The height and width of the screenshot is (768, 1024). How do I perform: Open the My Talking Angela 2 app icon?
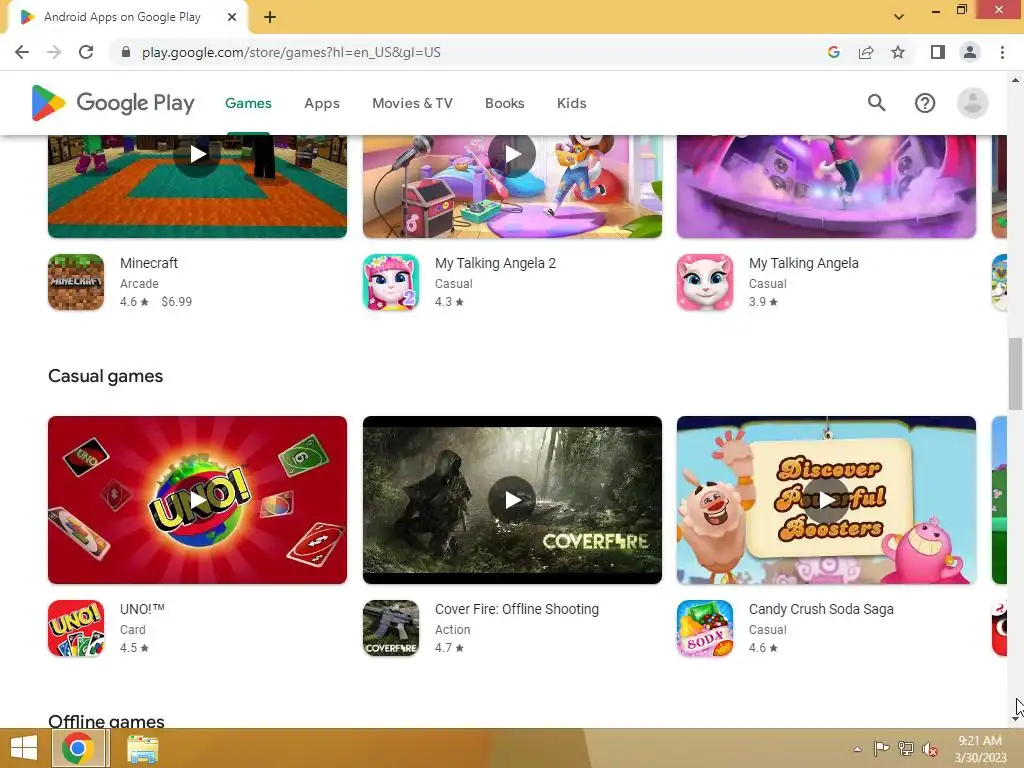click(391, 282)
